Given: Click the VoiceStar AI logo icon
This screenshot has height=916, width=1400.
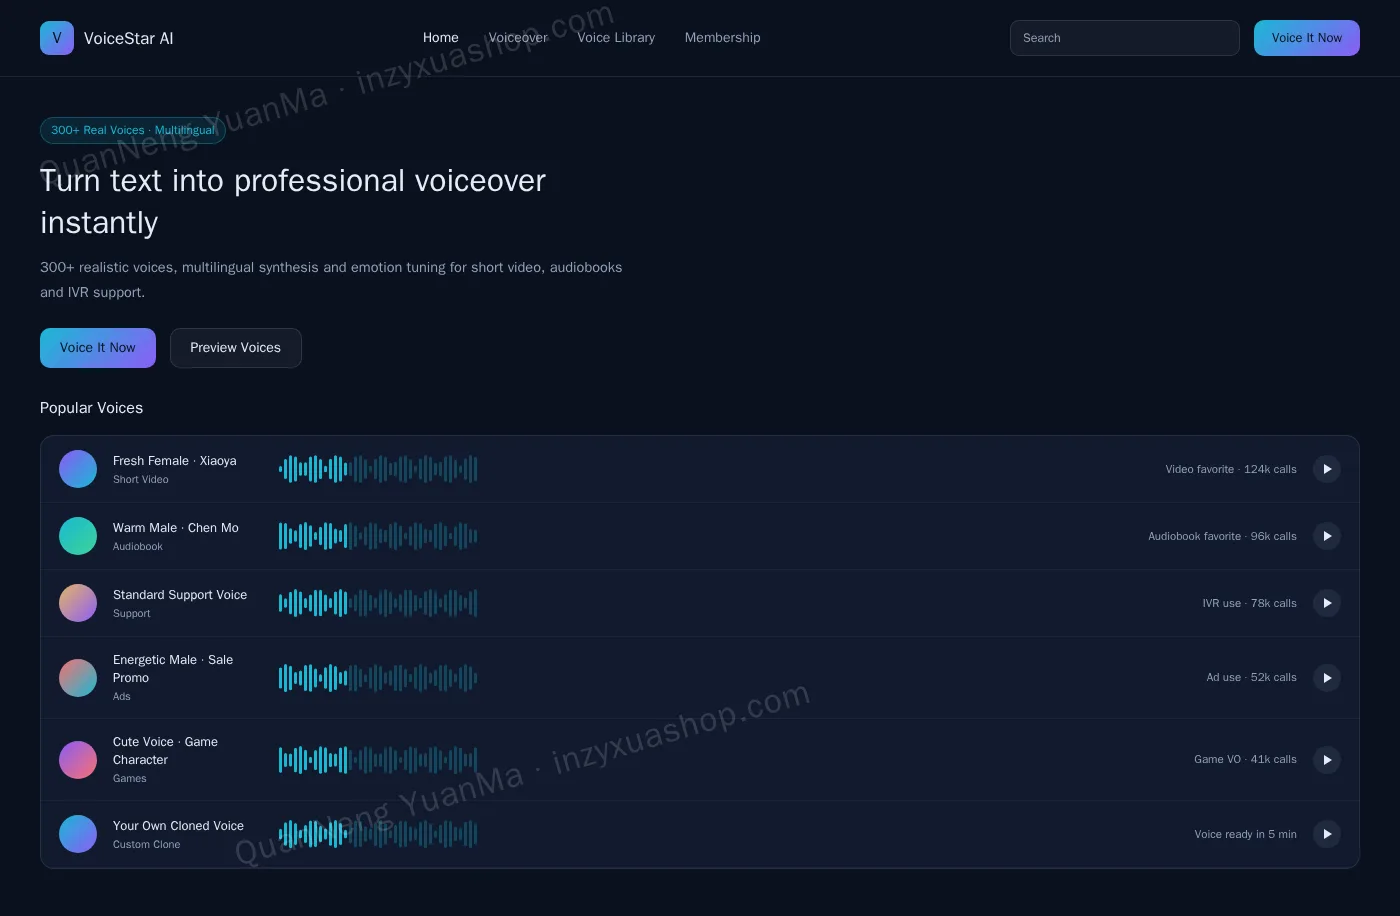Looking at the screenshot, I should coord(57,38).
